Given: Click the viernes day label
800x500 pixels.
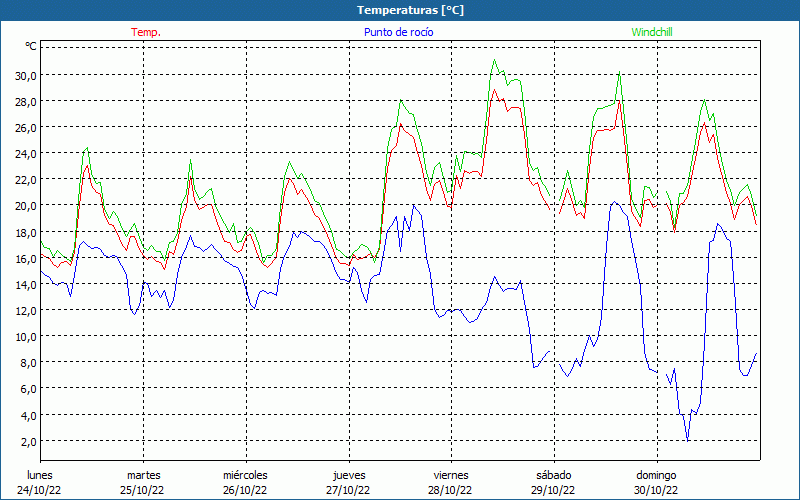Looking at the screenshot, I should pyautogui.click(x=451, y=475).
